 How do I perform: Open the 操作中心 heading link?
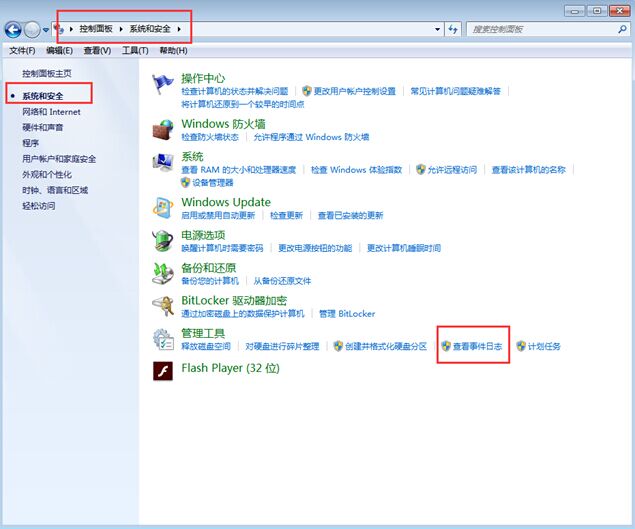tap(203, 78)
